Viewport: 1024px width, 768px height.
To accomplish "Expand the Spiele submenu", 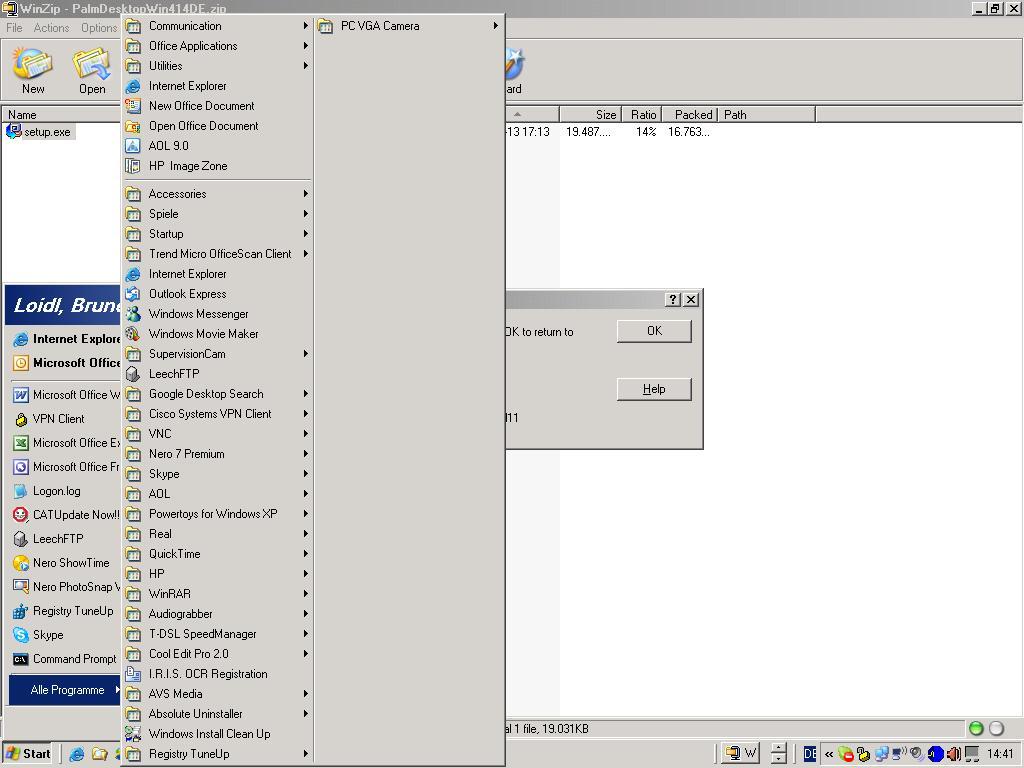I will [217, 214].
